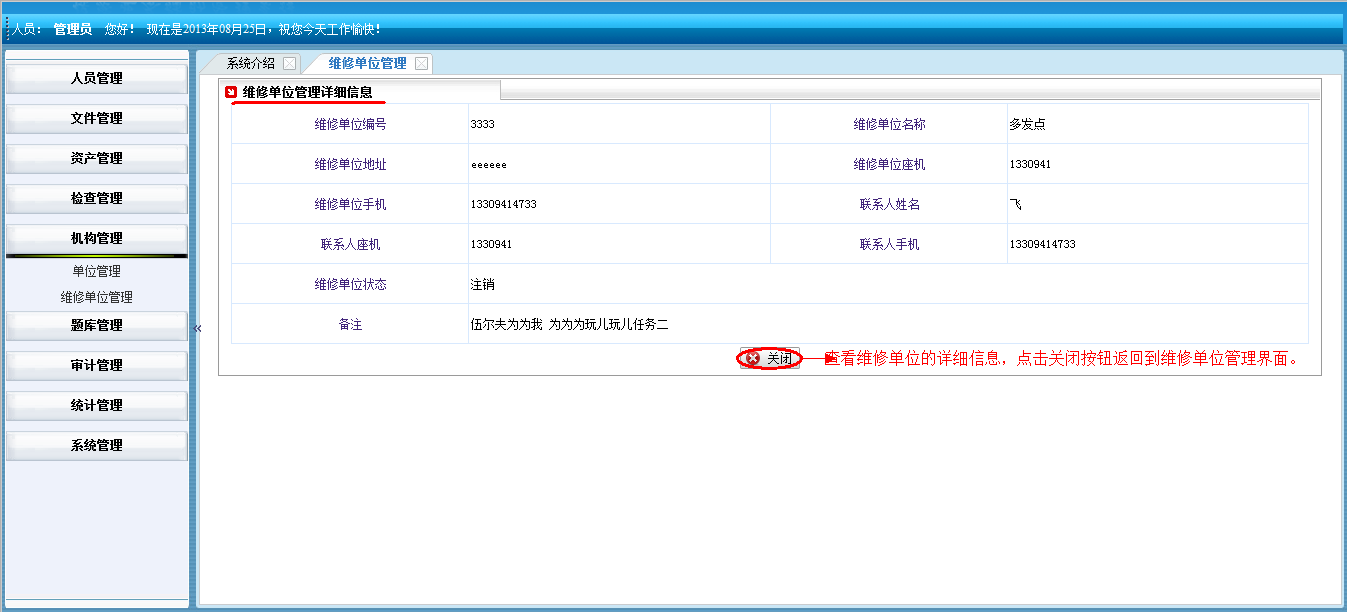Click the 联系人座机 value 1330941
This screenshot has height=612, width=1347.
click(491, 244)
